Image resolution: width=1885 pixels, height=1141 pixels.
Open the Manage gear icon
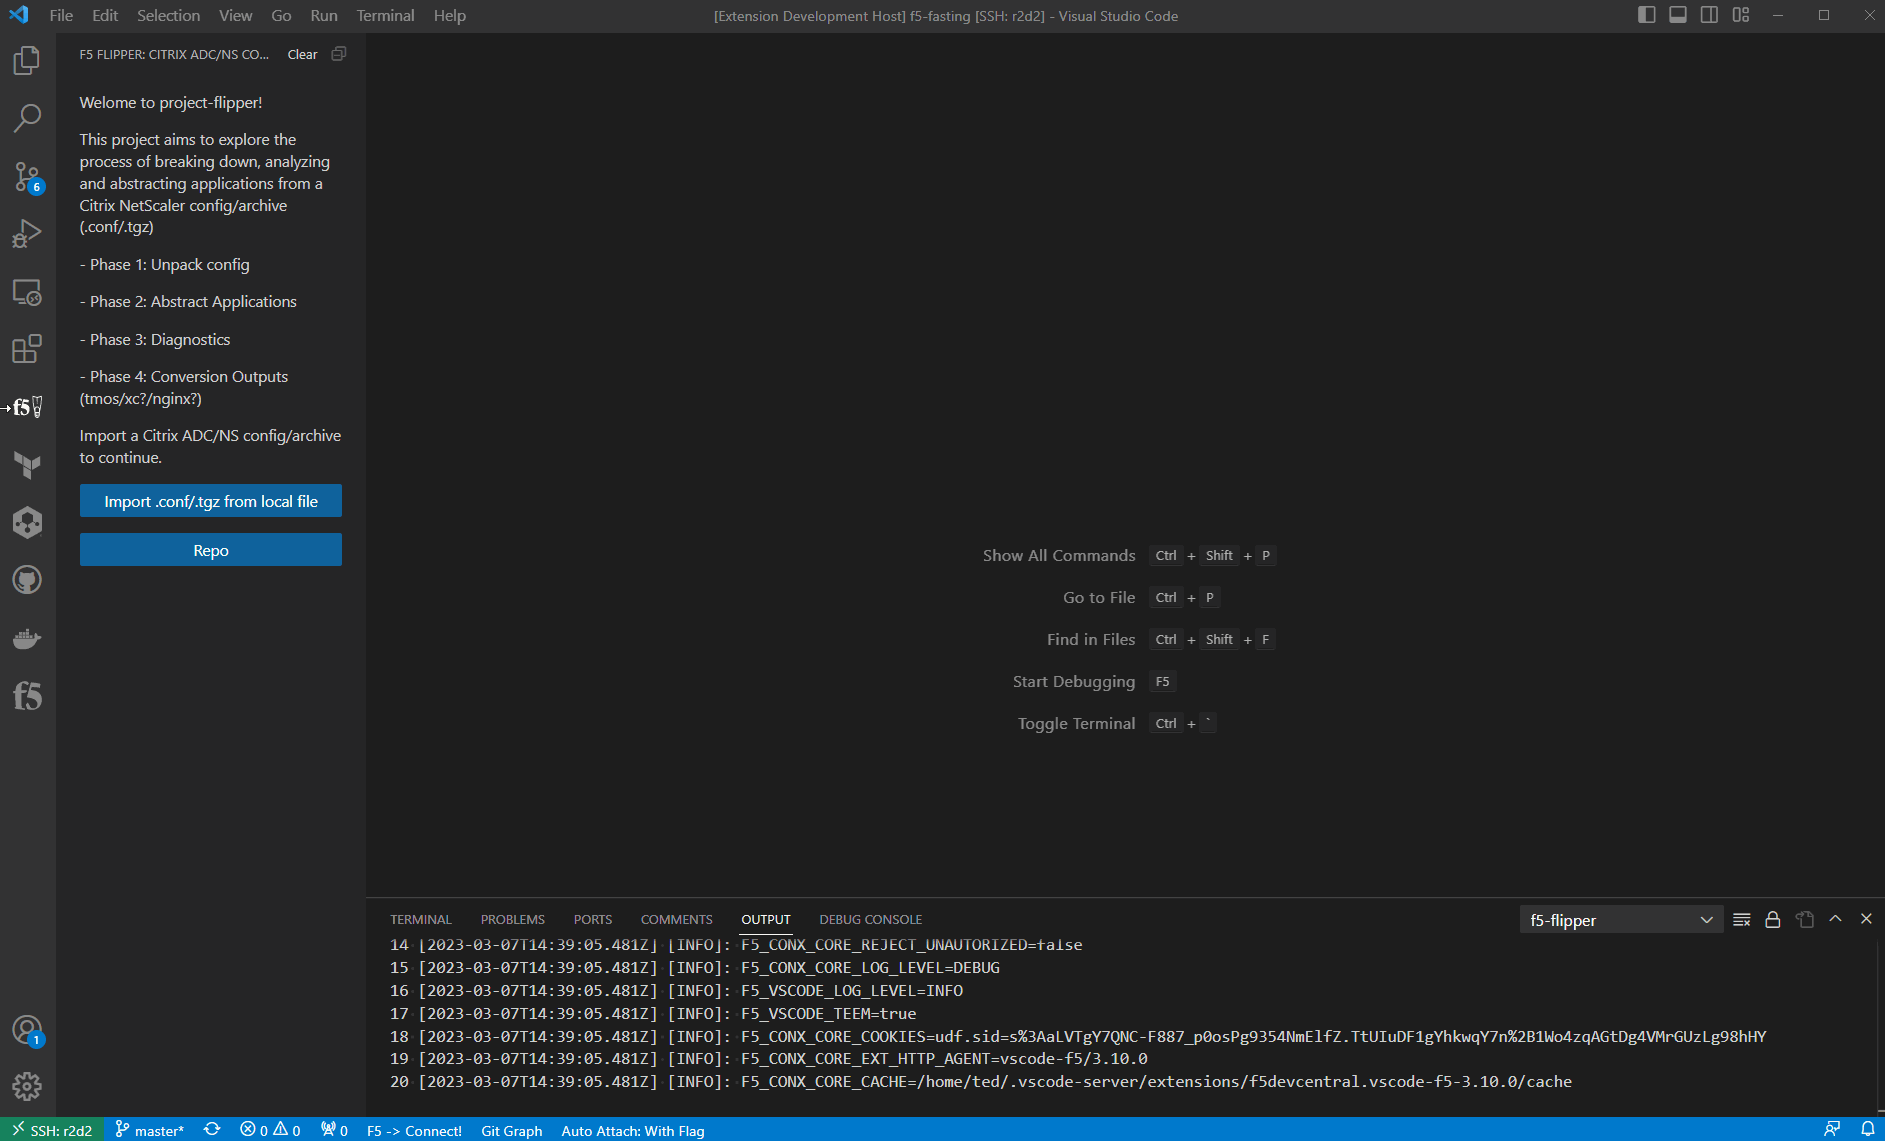click(x=27, y=1086)
